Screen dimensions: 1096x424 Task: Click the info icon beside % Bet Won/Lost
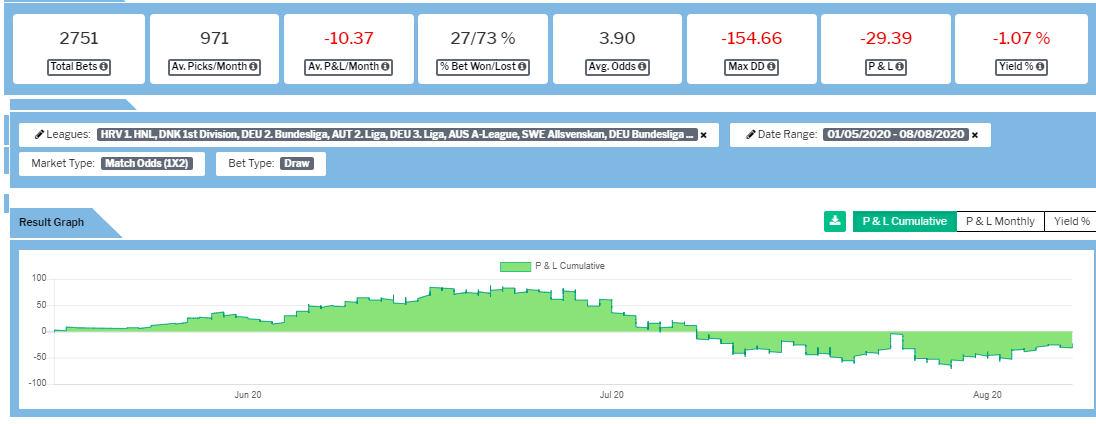click(523, 67)
